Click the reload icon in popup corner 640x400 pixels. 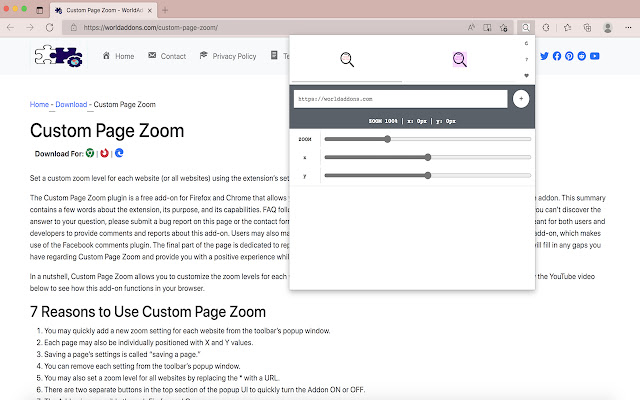(x=526, y=43)
